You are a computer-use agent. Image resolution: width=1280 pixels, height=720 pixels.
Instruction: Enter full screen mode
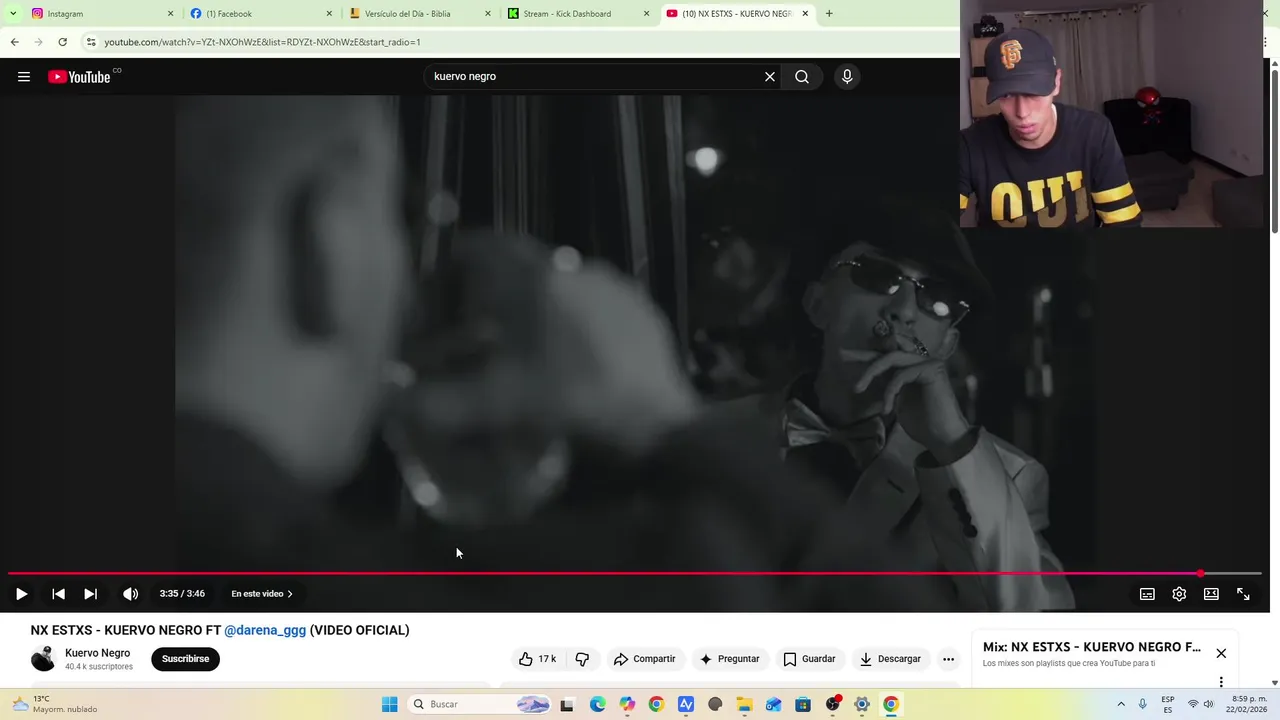coord(1243,594)
